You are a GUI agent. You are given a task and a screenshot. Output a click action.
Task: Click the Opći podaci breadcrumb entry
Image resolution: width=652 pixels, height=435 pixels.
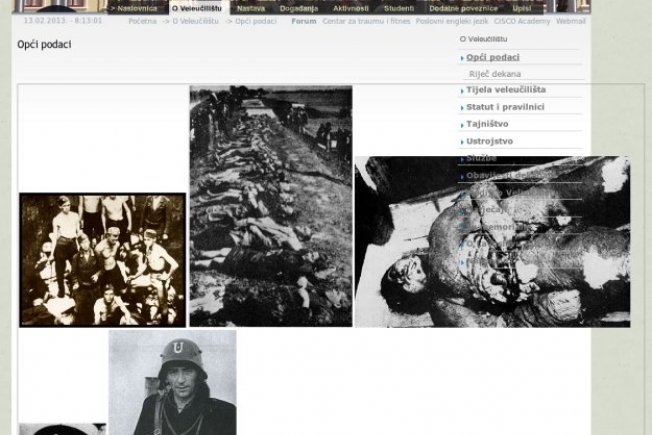[256, 21]
